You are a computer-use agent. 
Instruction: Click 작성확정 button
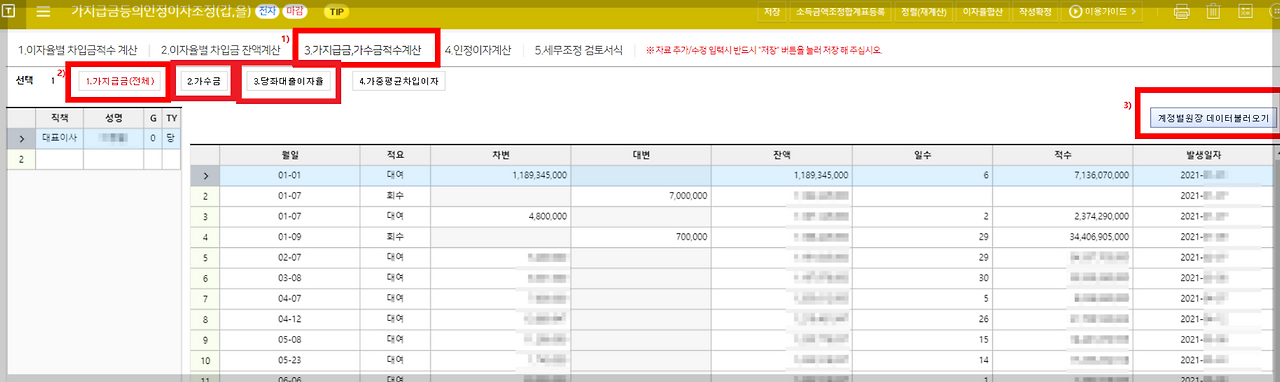(1036, 12)
